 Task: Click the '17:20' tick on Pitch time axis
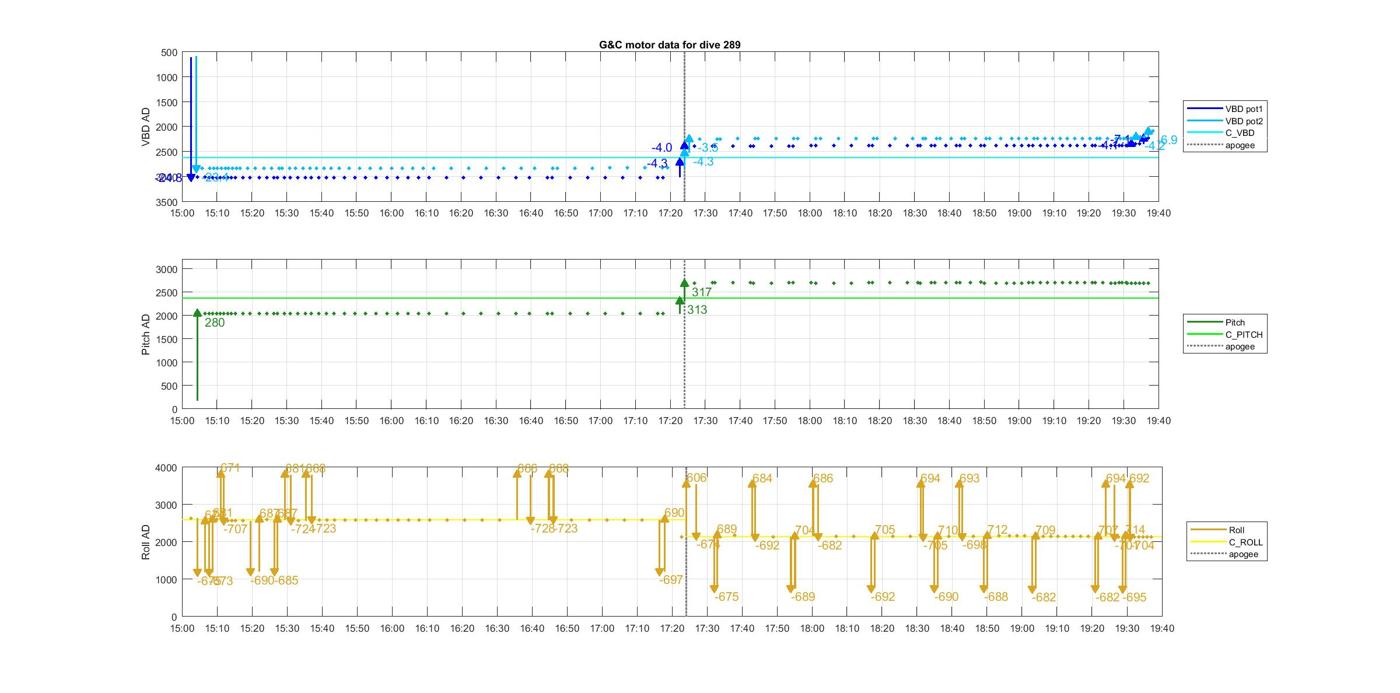click(670, 421)
